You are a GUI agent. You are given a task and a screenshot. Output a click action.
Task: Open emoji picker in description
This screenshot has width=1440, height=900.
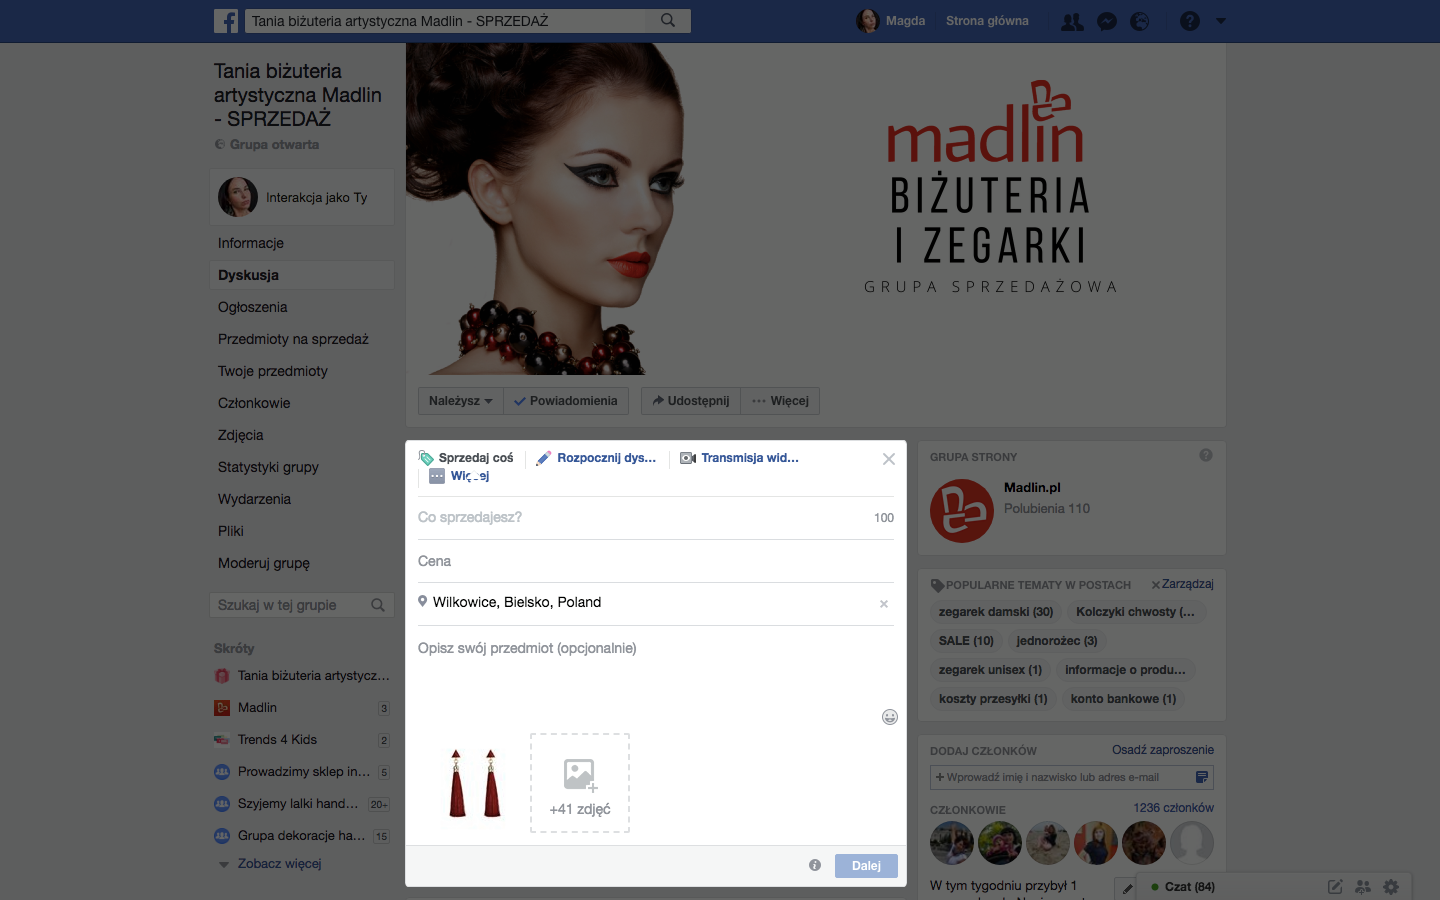coord(890,717)
